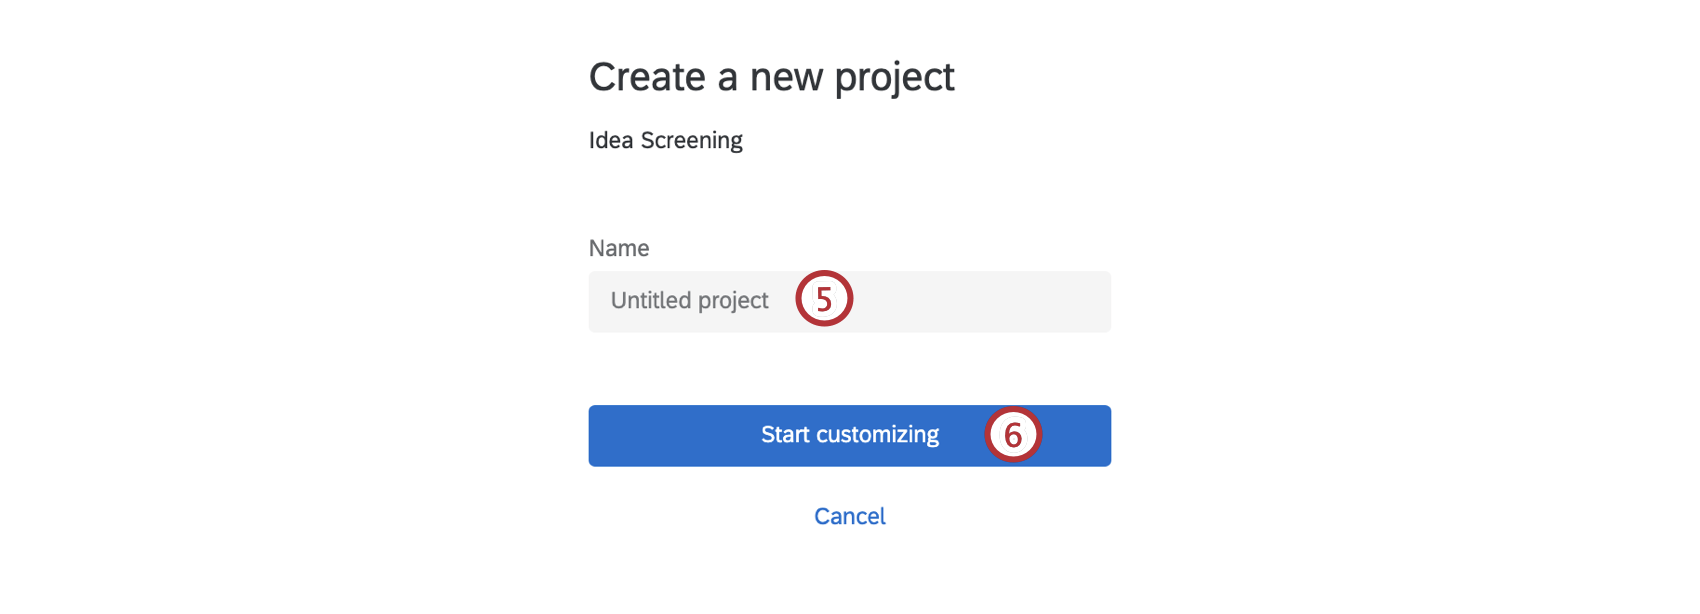Click the Untitled project placeholder text

(689, 300)
